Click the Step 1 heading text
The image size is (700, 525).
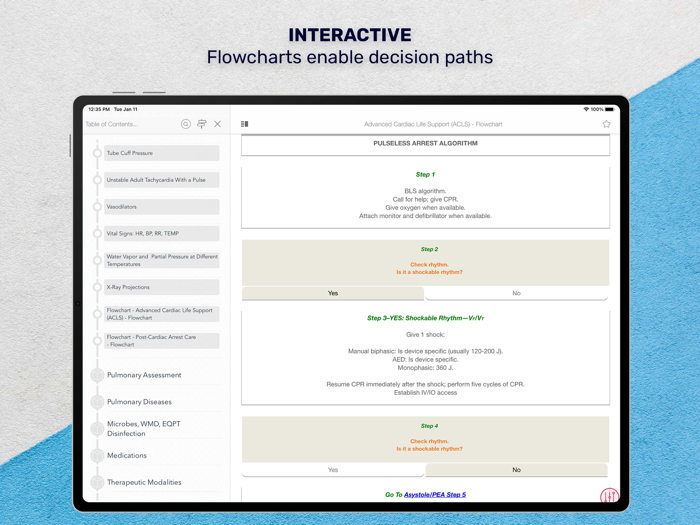(425, 175)
